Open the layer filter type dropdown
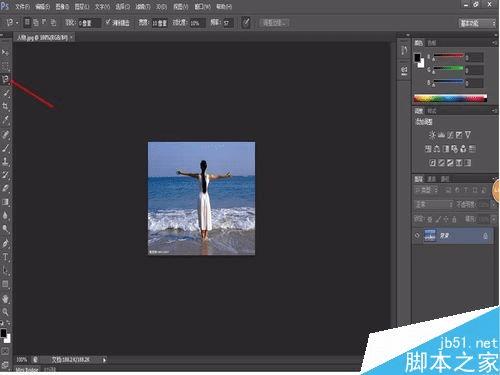The height and width of the screenshot is (375, 500). [426, 190]
